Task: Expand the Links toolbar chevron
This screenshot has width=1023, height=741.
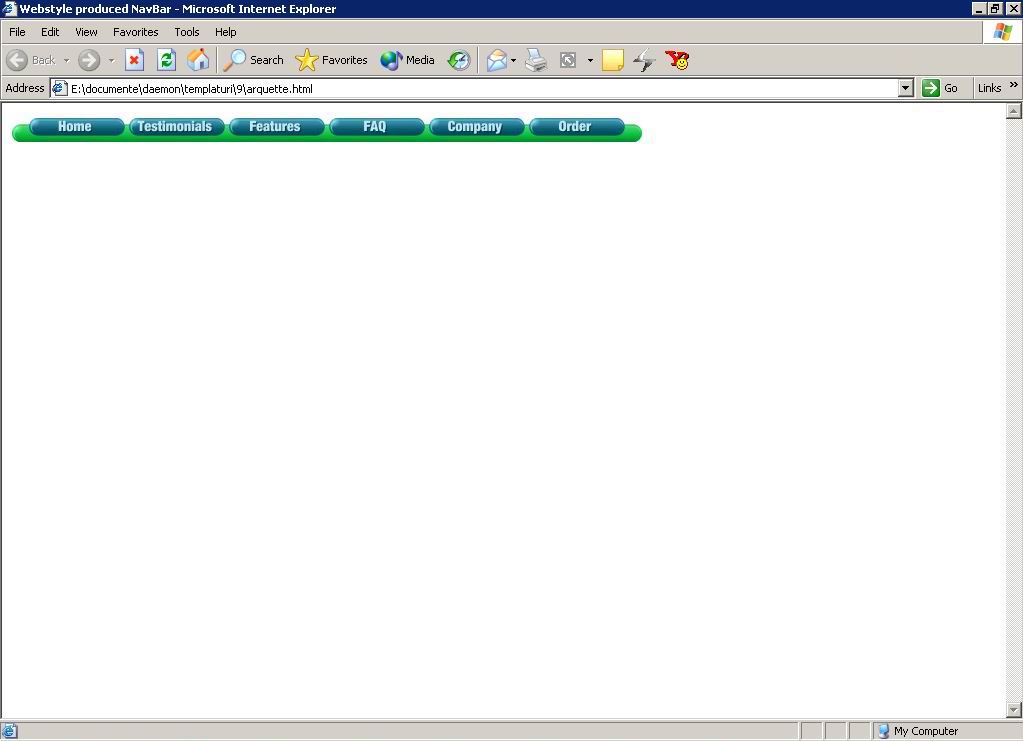Action: 1013,87
